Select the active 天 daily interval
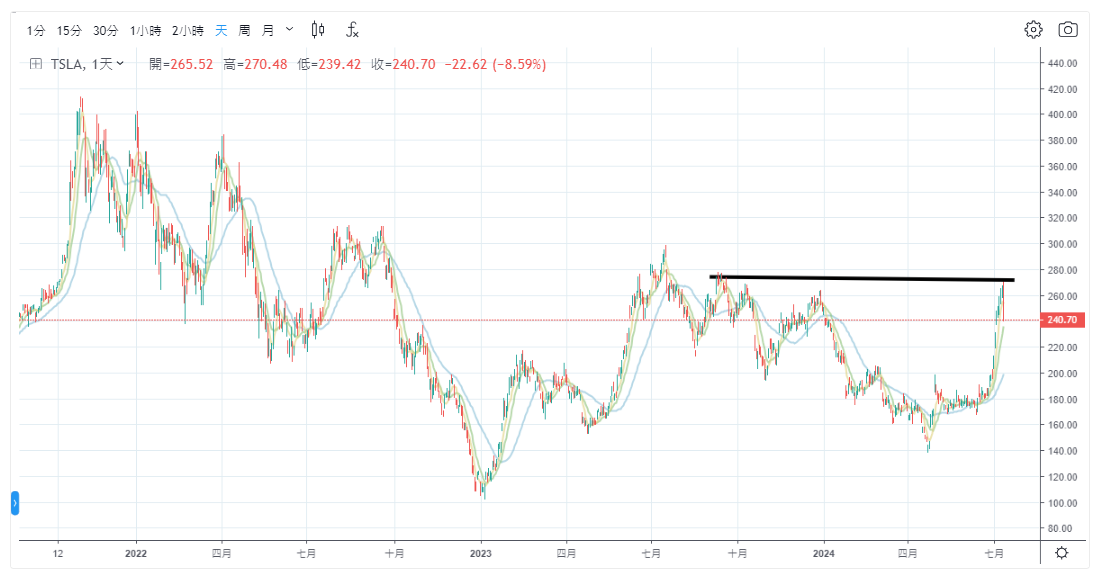 (x=222, y=30)
